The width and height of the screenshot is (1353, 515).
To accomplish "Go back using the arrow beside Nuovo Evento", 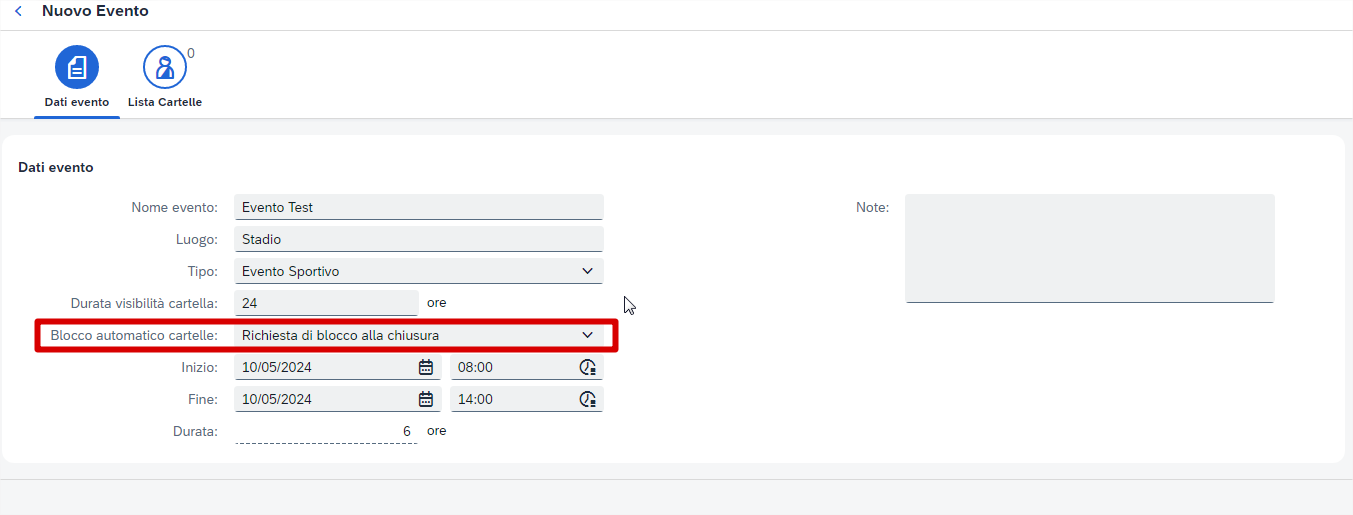I will [18, 11].
